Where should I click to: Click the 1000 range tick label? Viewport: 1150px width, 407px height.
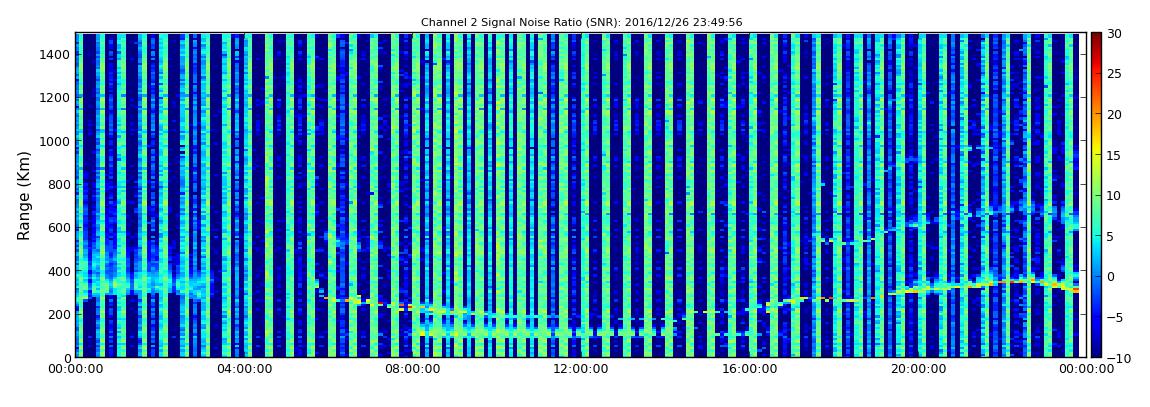click(x=55, y=141)
